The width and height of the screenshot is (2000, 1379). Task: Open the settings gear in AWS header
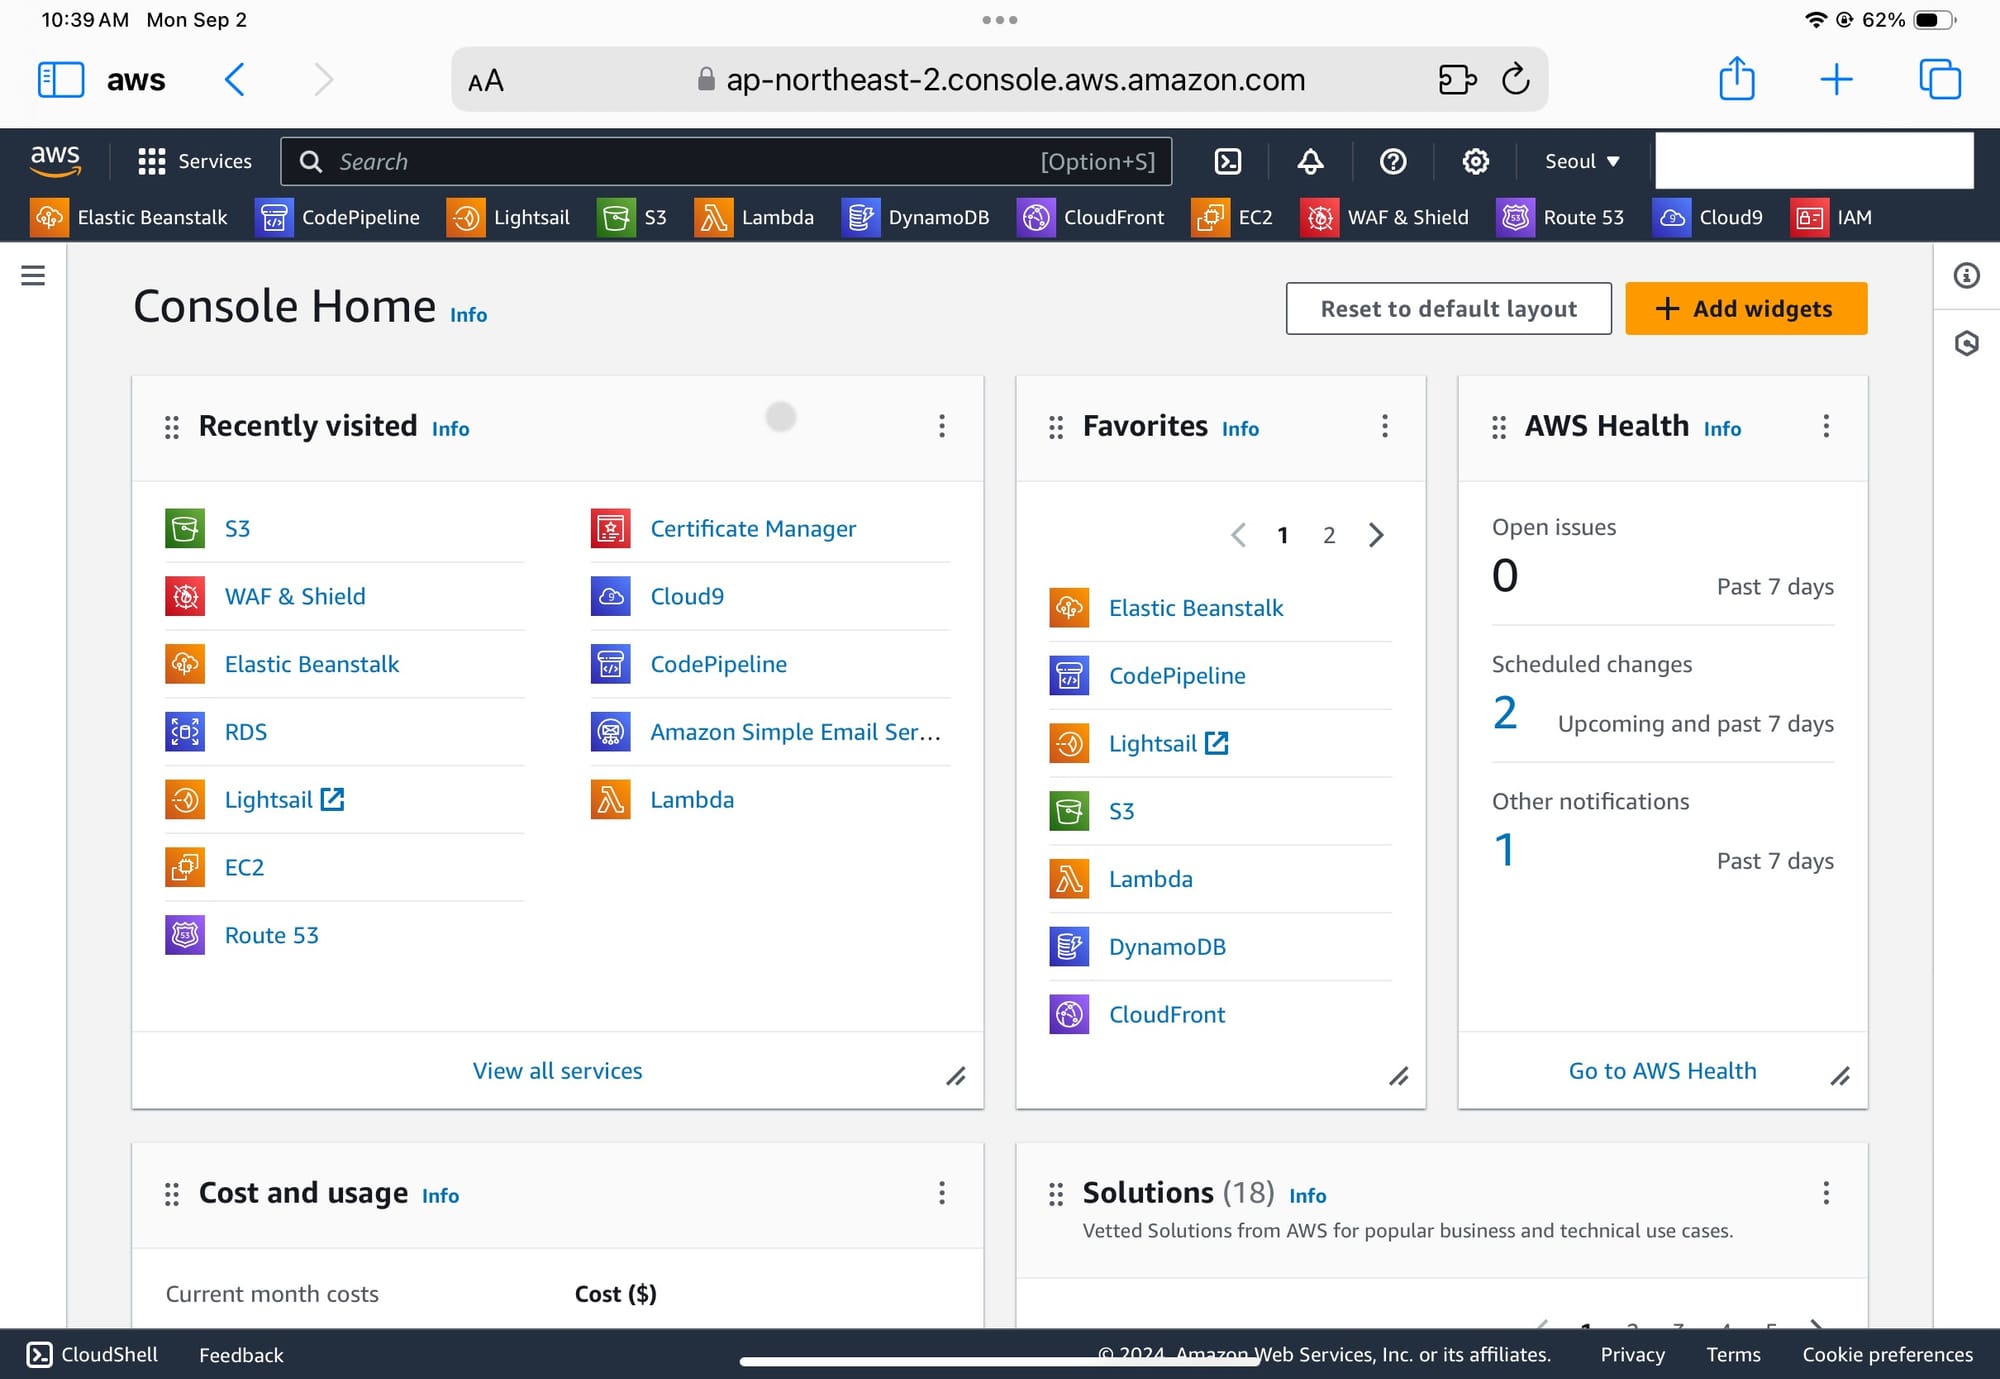(x=1475, y=161)
